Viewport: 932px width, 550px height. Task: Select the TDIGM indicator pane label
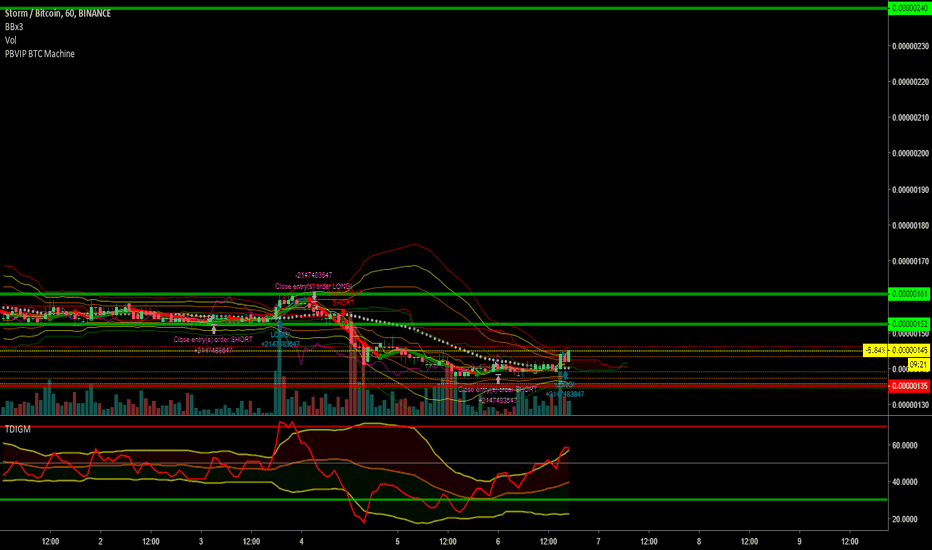(x=17, y=429)
